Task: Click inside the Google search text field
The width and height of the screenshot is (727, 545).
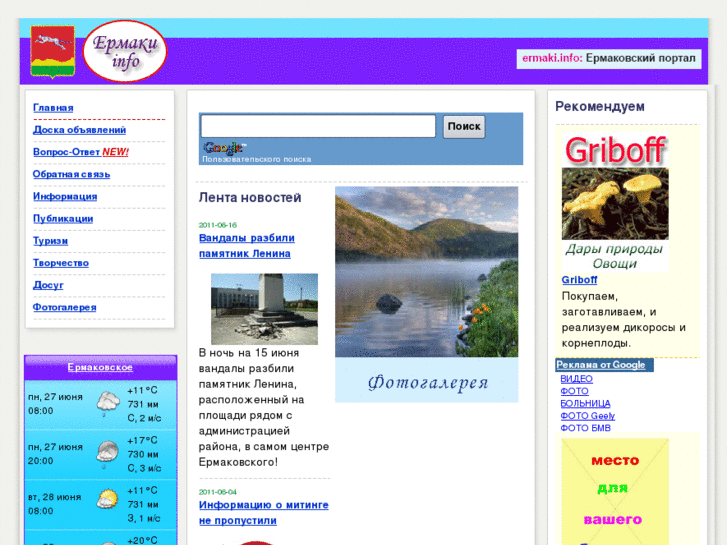Action: click(x=318, y=126)
